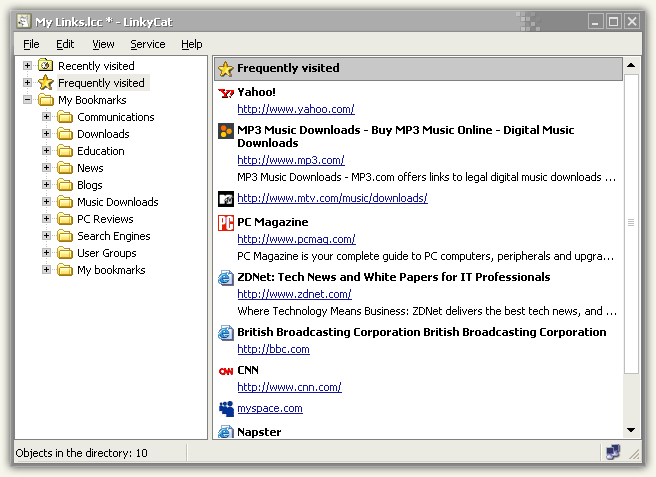656x477 pixels.
Task: Expand the User Groups folder
Action: pos(46,253)
